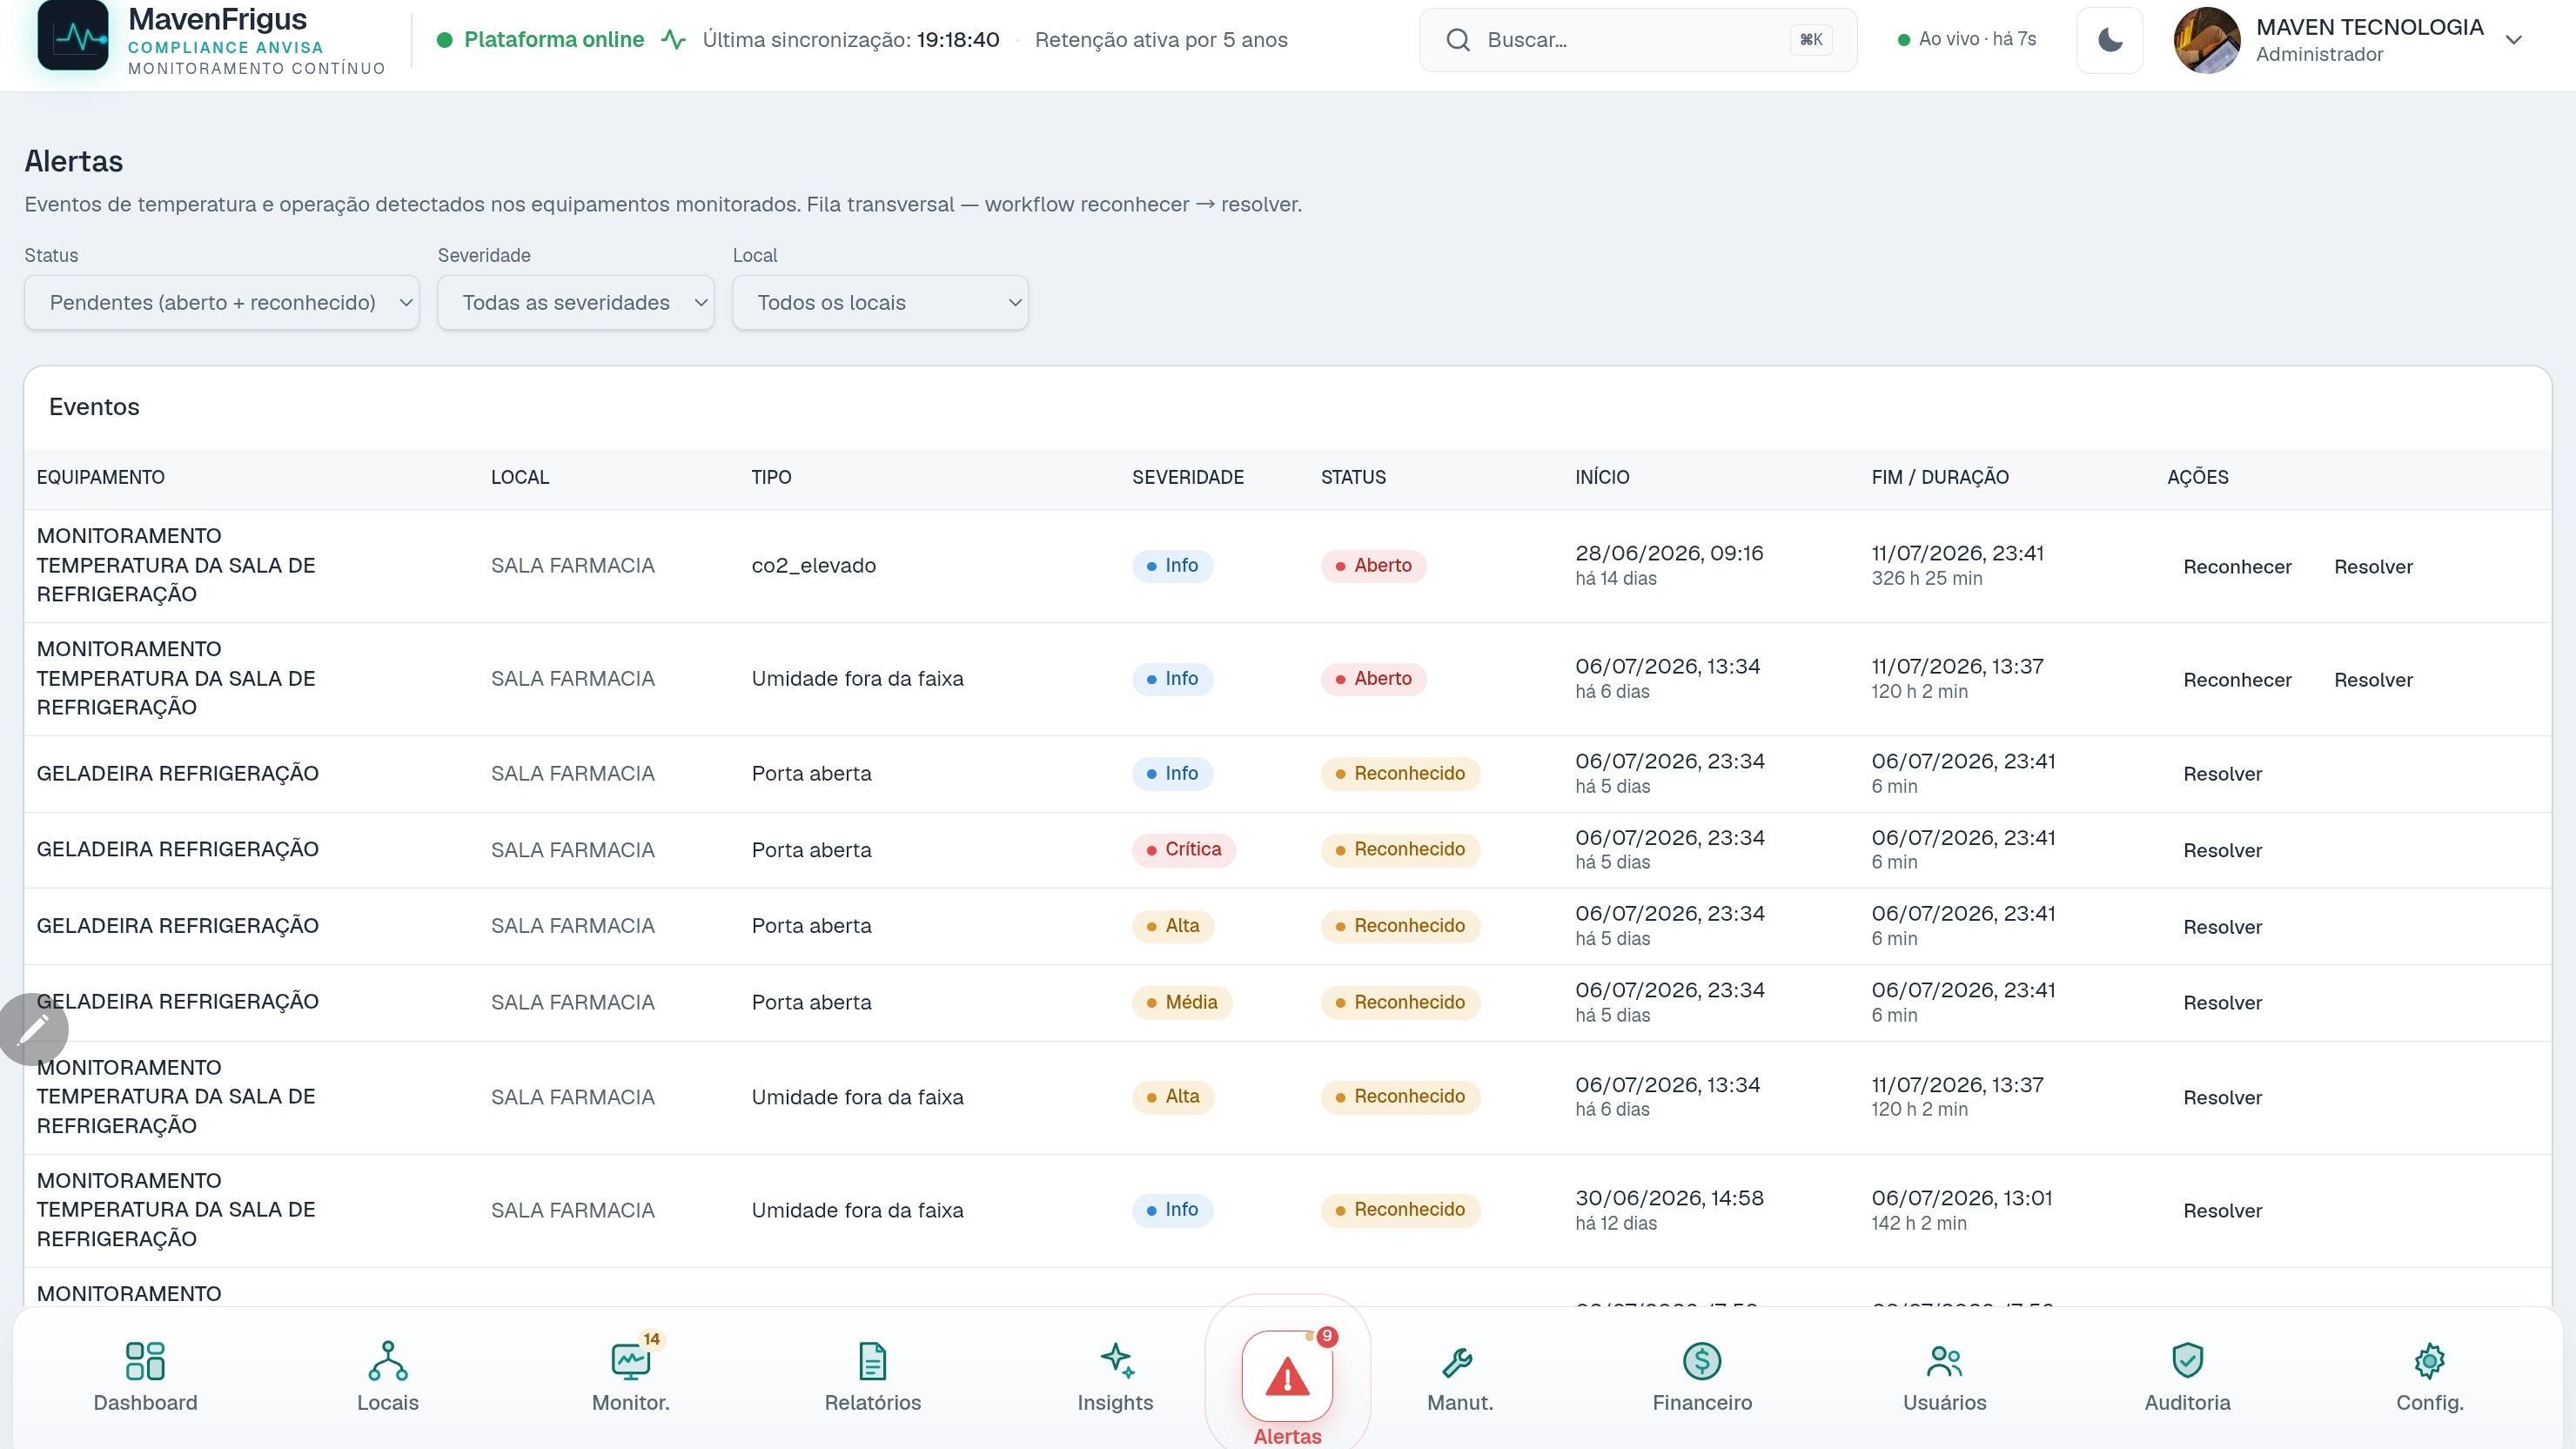
Task: Click Reconhecer on the co2_elevado alert
Action: click(2237, 566)
